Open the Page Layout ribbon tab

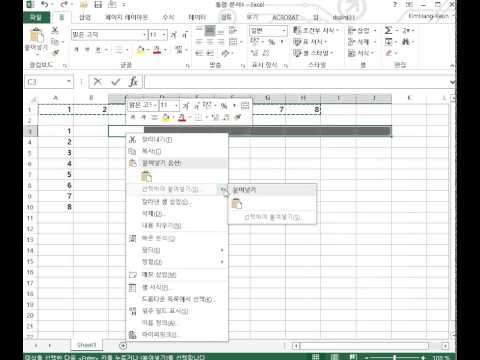[126, 17]
